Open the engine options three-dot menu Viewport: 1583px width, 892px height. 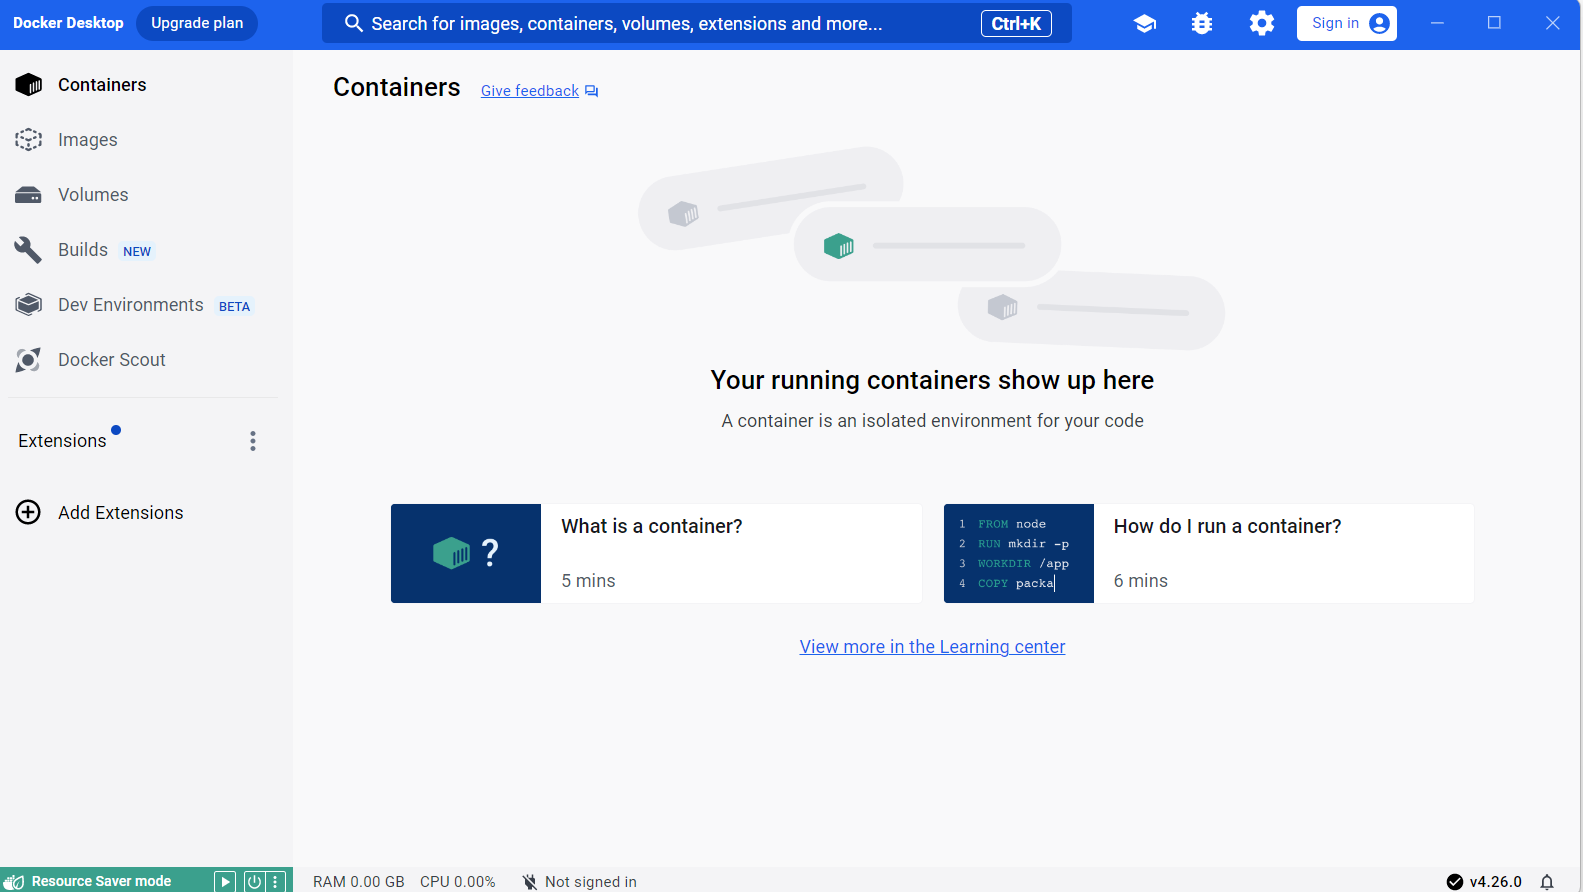tap(275, 881)
